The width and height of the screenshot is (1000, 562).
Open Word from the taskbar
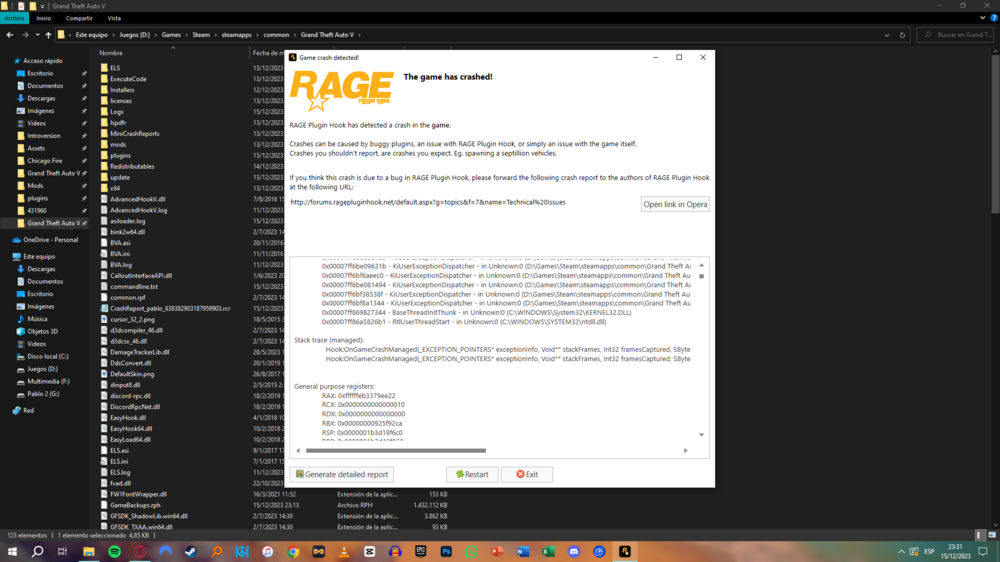[x=523, y=551]
